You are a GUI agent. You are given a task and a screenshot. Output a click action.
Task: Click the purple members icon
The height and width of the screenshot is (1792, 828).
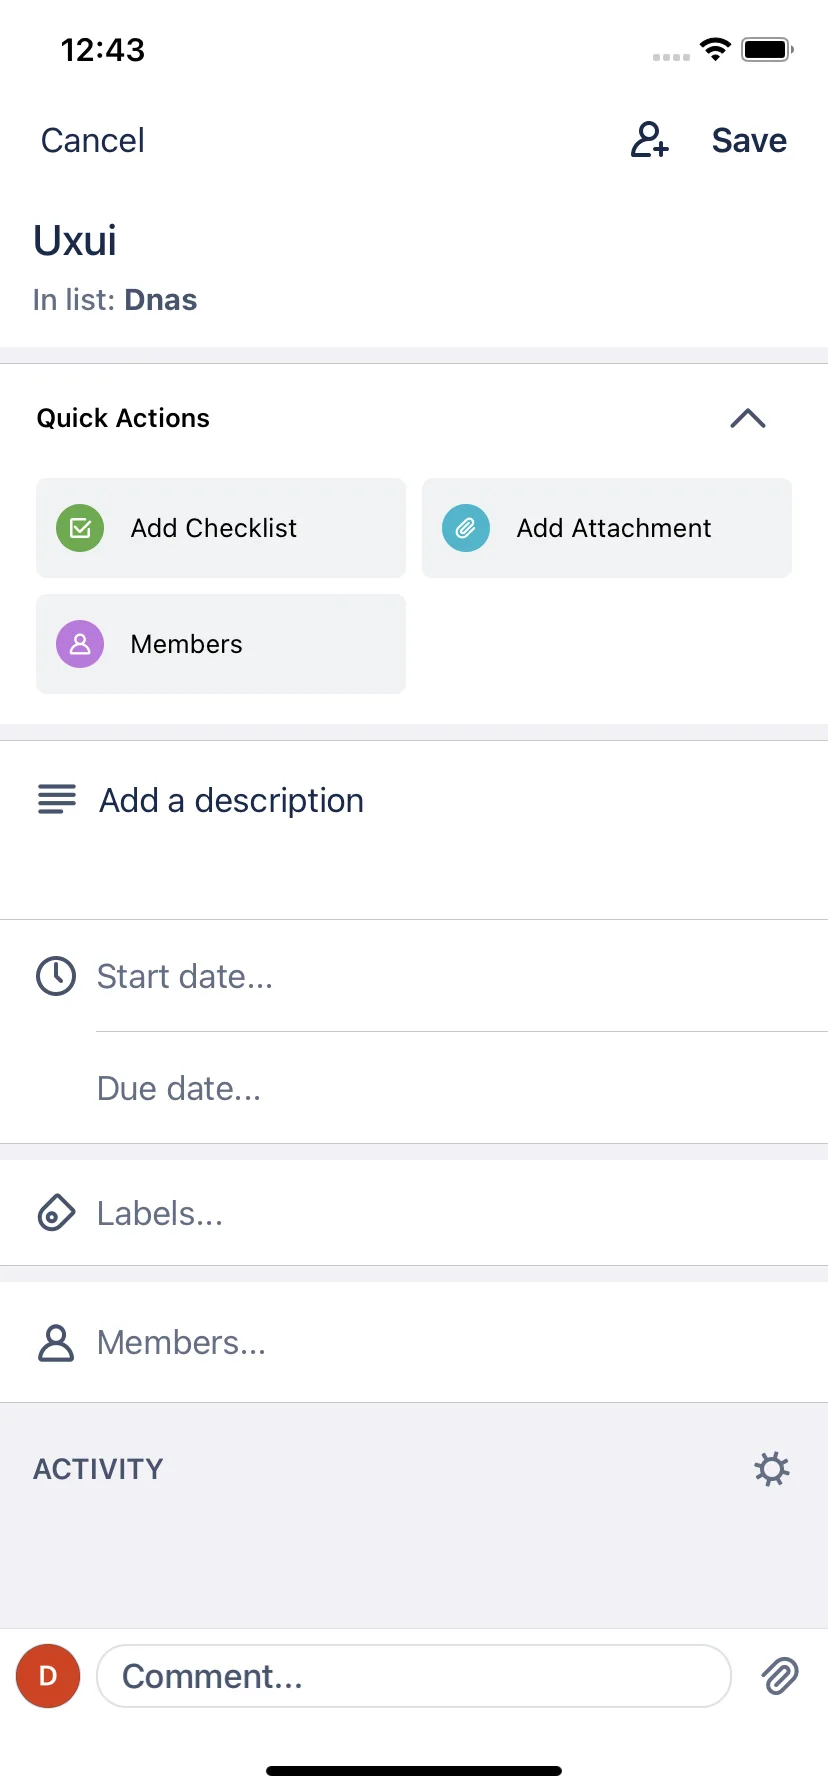80,644
